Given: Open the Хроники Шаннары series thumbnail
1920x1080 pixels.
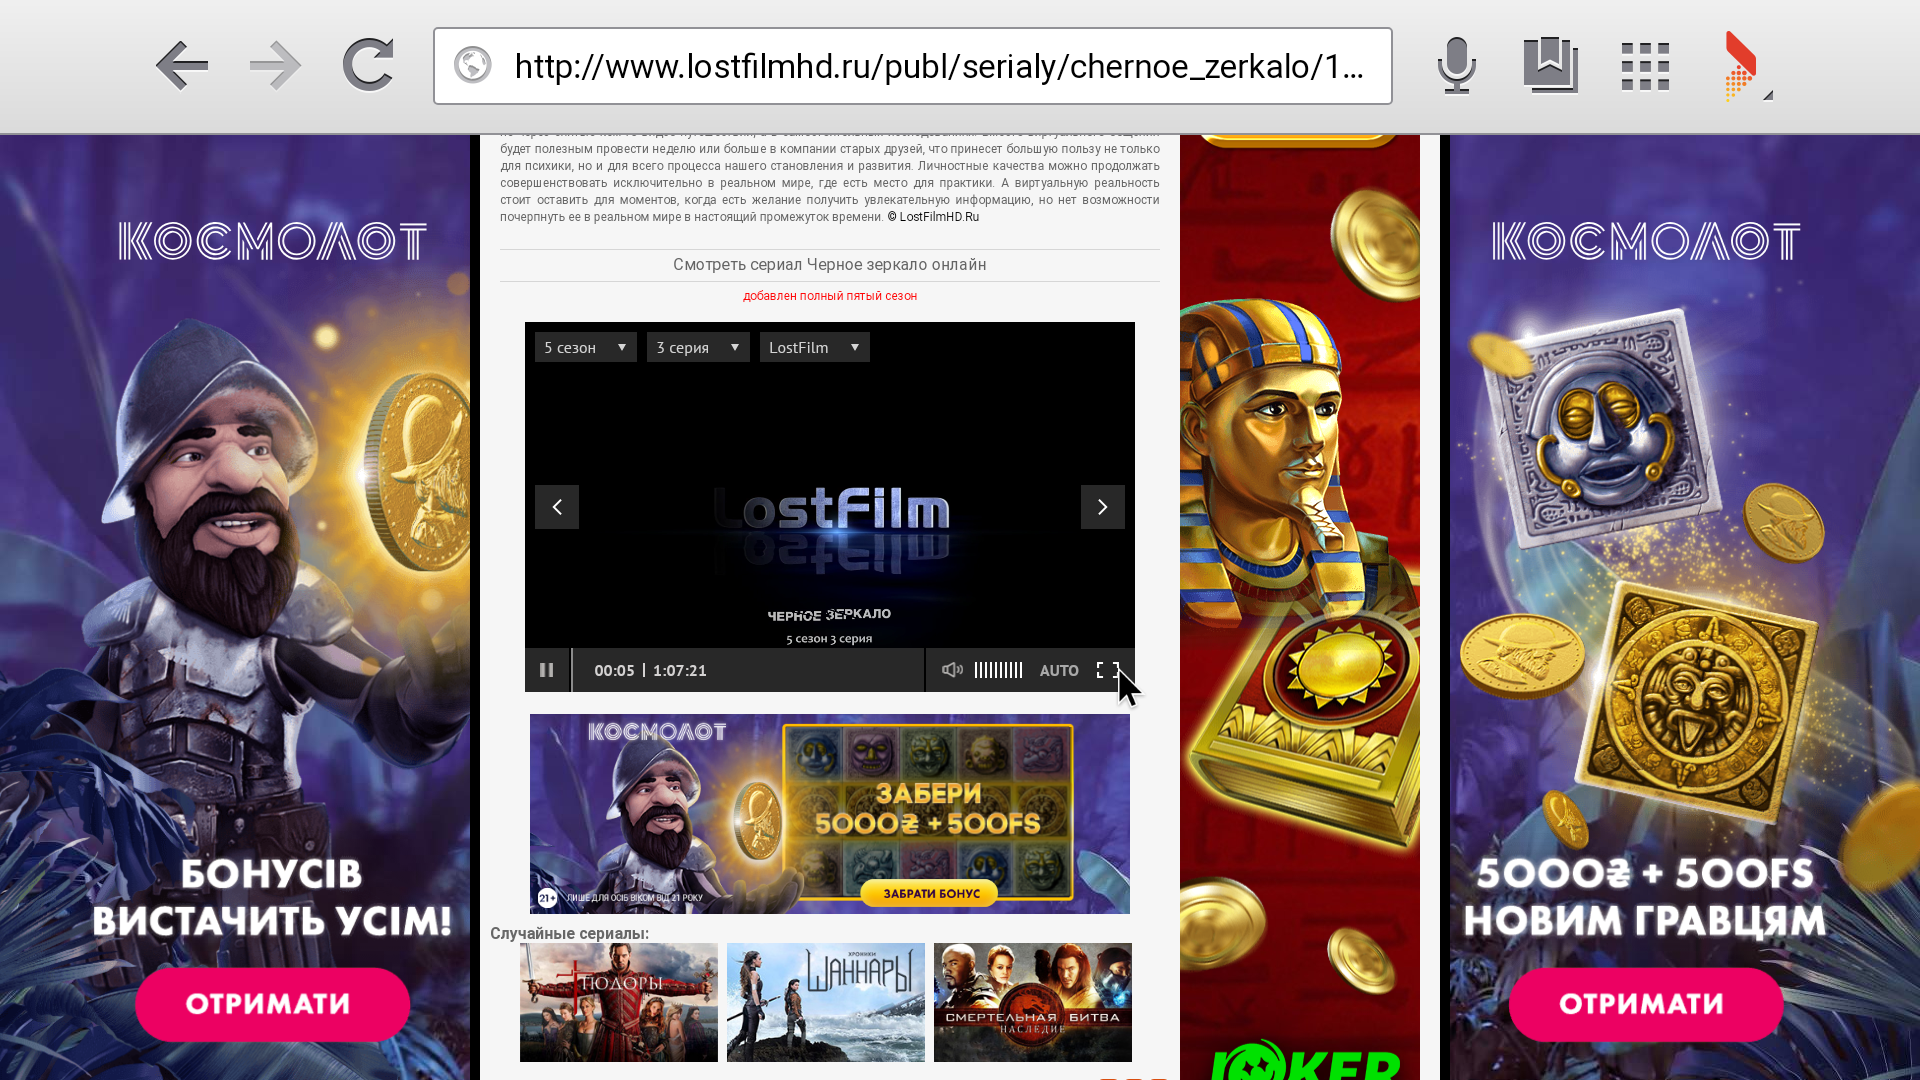Looking at the screenshot, I should [x=826, y=1002].
